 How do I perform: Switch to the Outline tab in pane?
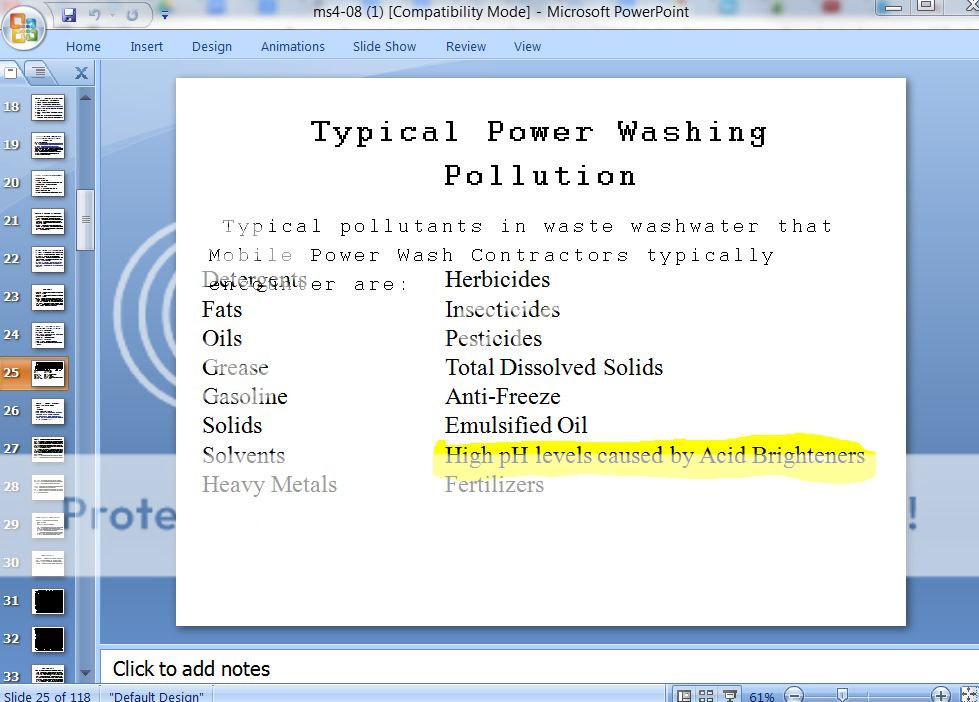pos(38,72)
